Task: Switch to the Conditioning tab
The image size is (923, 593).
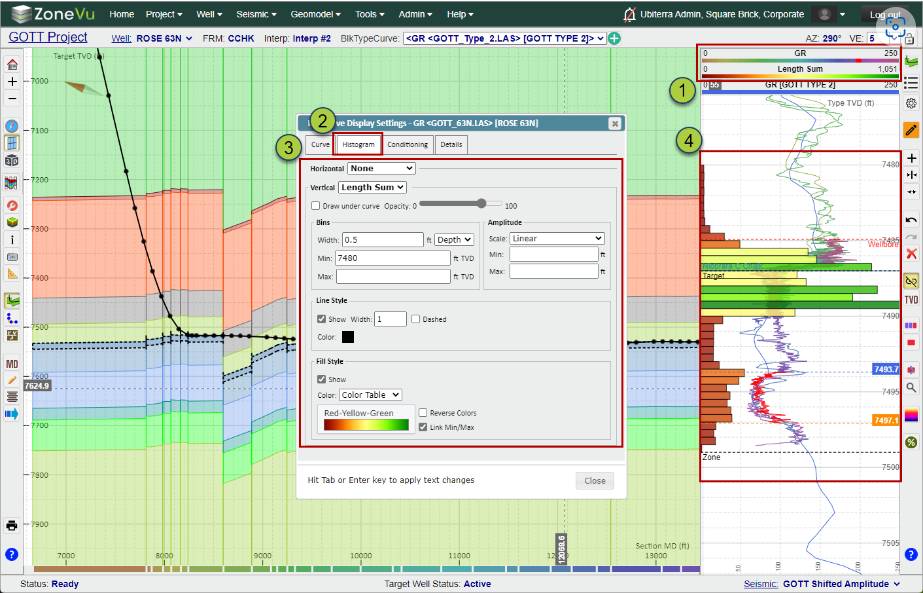Action: [x=407, y=144]
